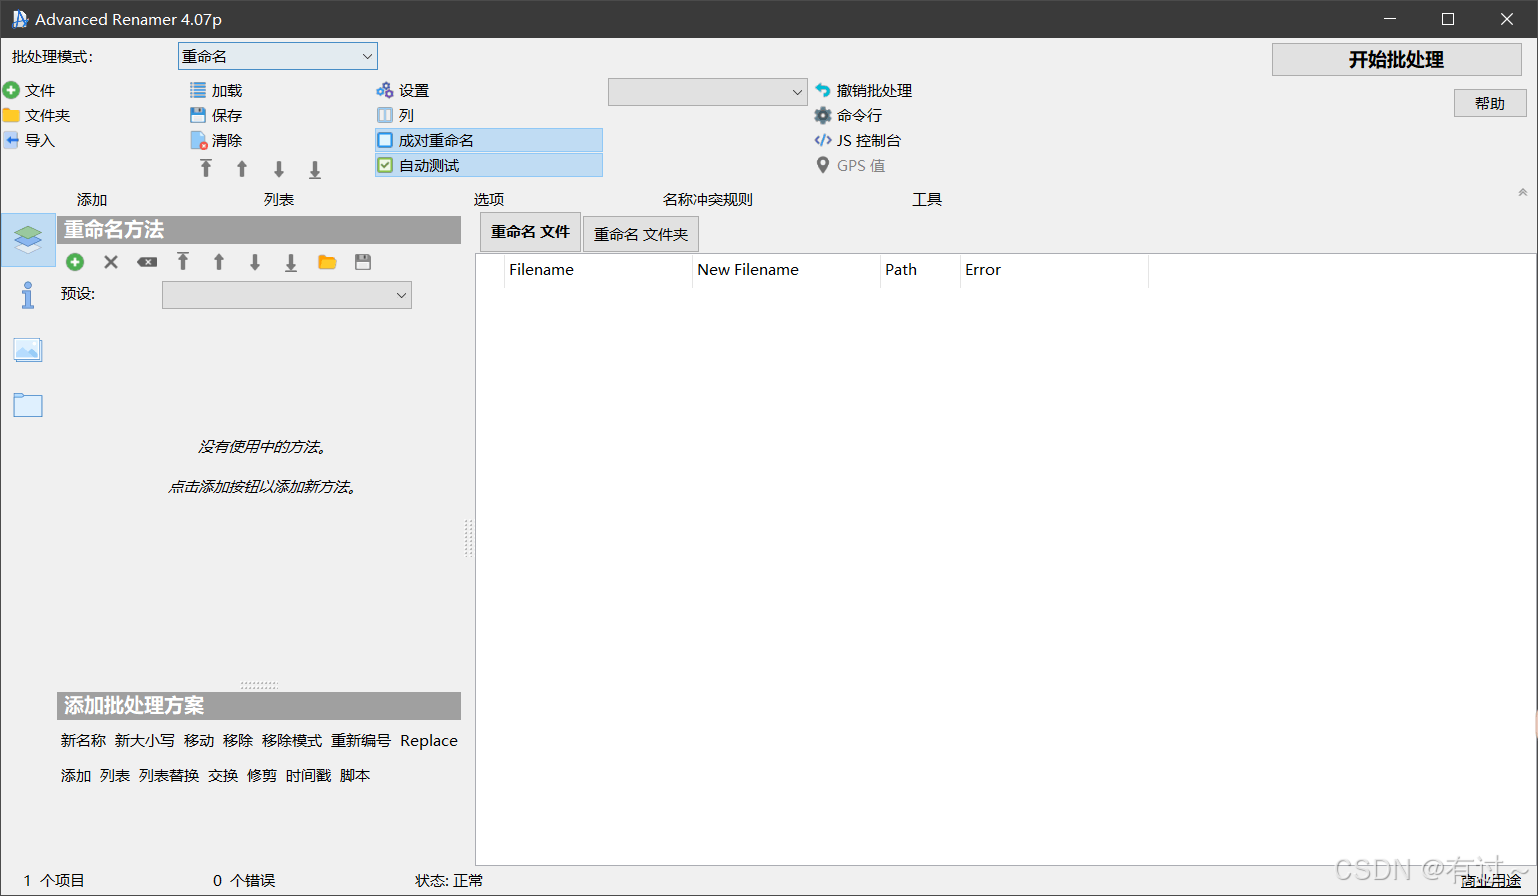Open the 批处理模式 重命名 dropdown
Image resolution: width=1538 pixels, height=896 pixels.
[278, 57]
